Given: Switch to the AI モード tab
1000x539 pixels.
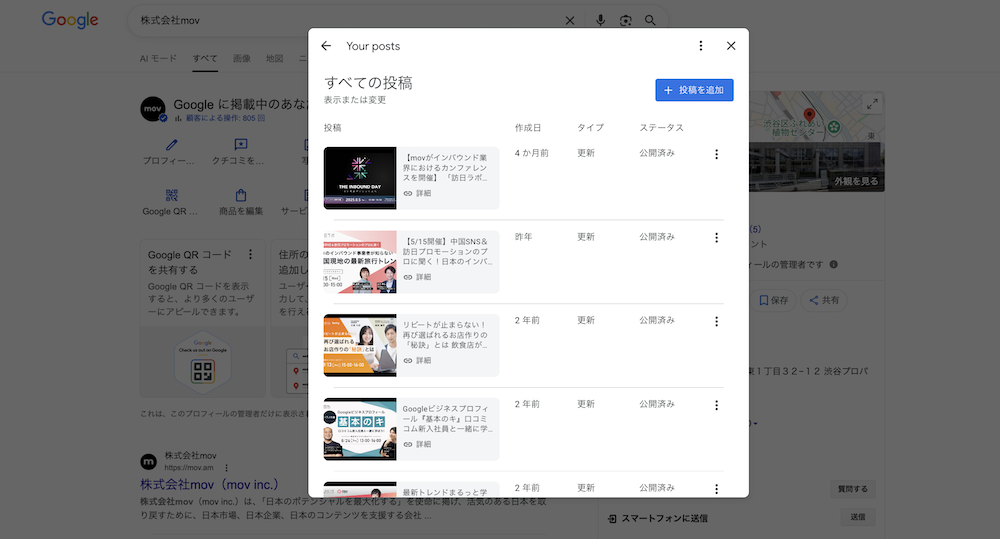Looking at the screenshot, I should (158, 59).
